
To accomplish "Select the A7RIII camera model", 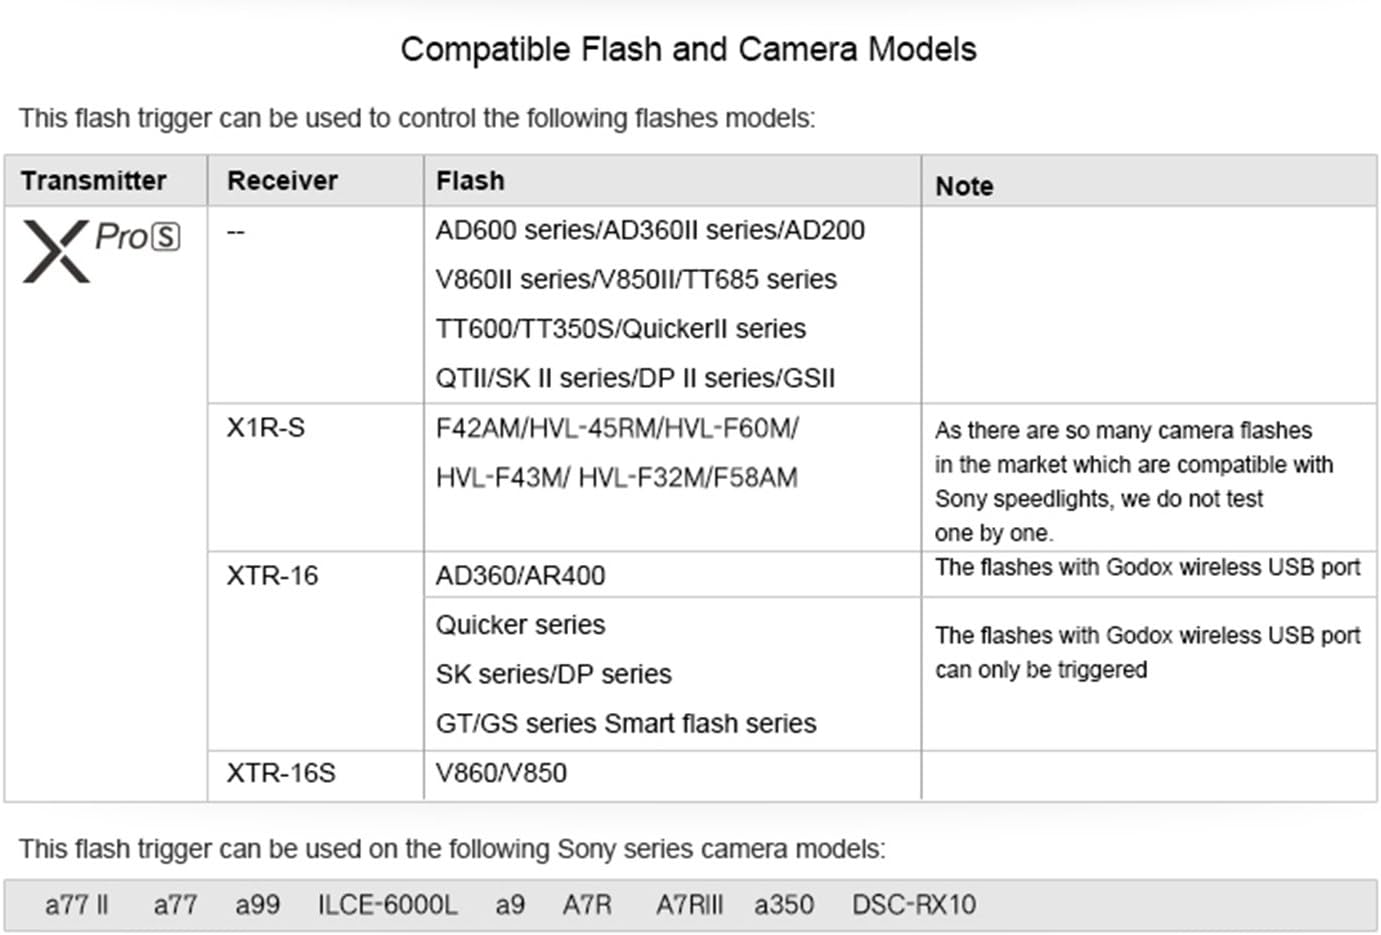I will (x=689, y=905).
